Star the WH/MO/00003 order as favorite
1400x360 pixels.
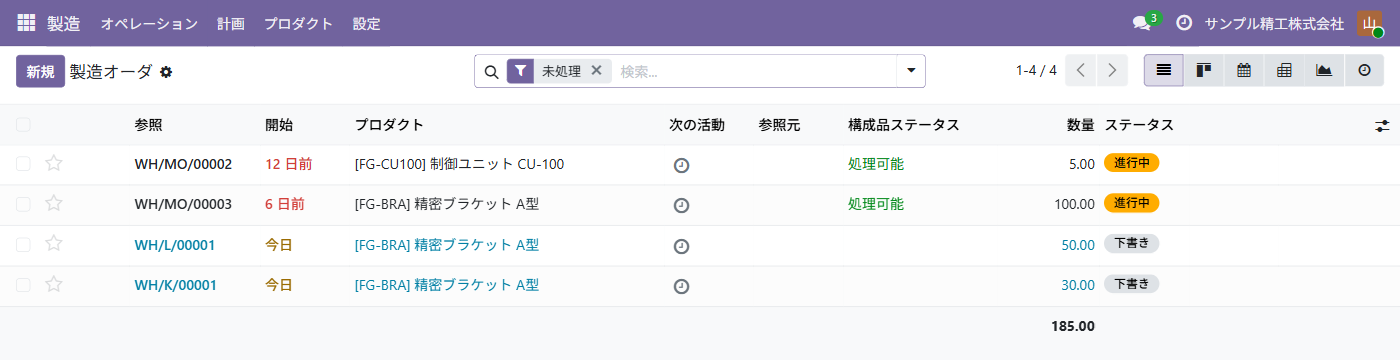tap(54, 204)
